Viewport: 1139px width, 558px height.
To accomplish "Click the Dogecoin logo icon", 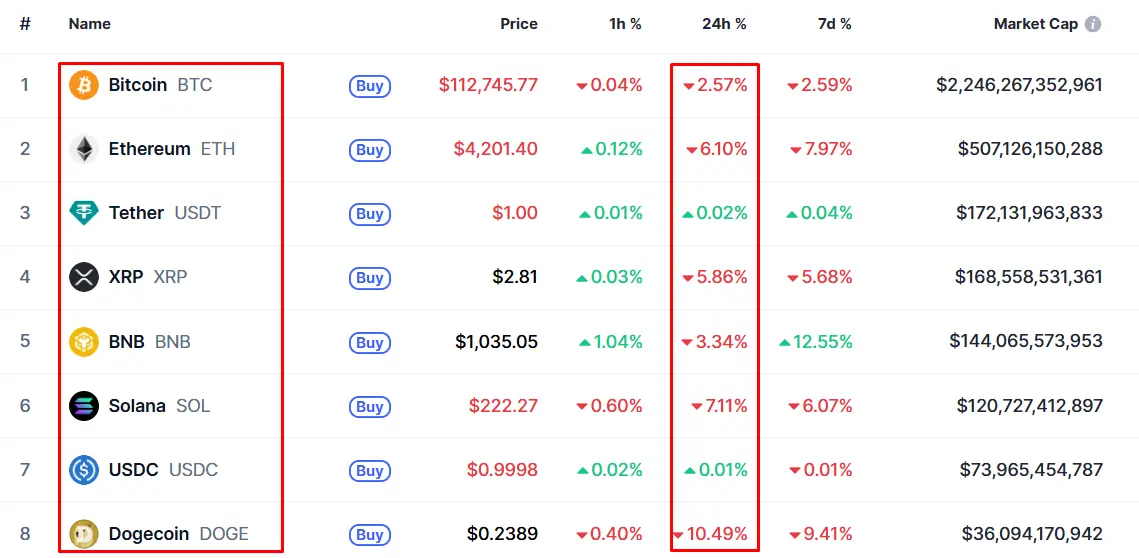I will [84, 534].
